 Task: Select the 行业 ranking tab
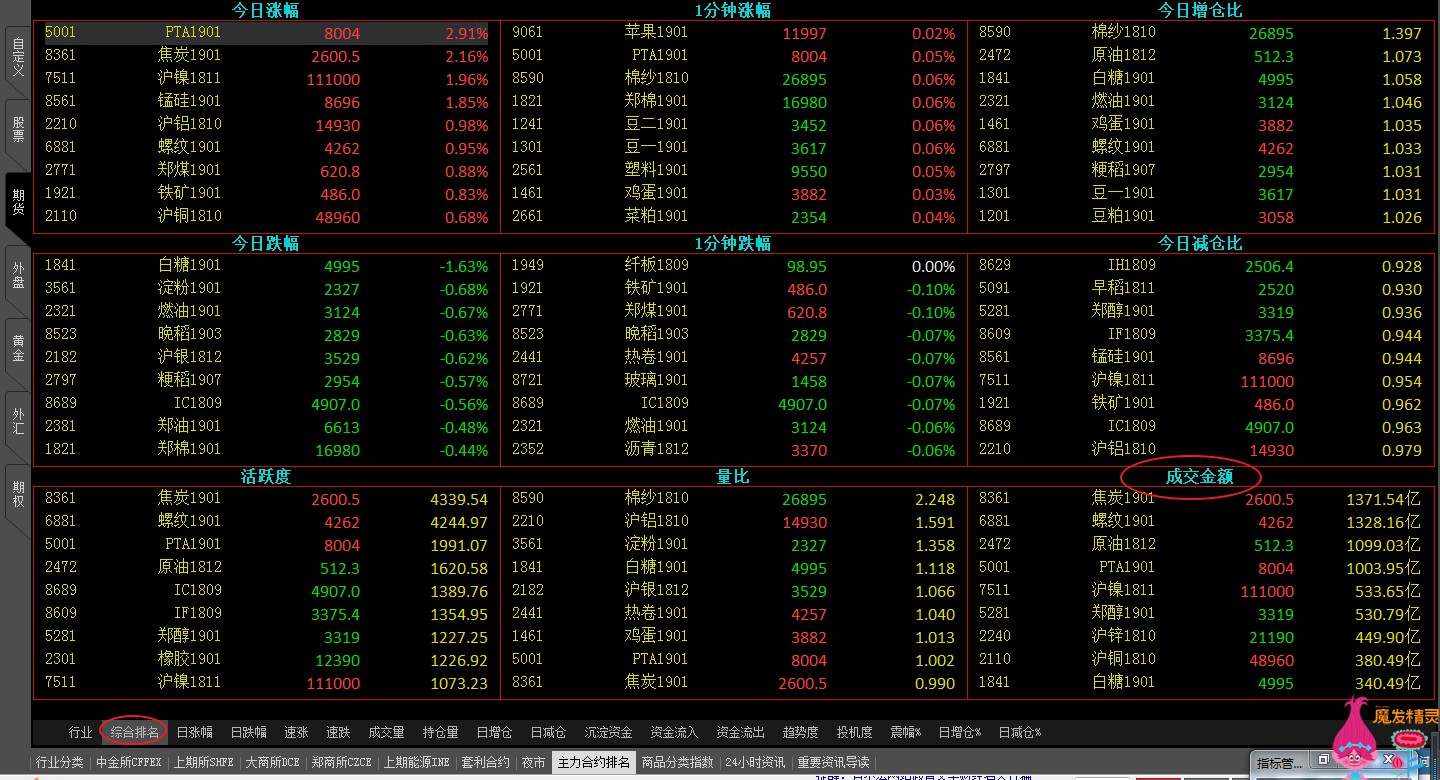coord(80,733)
